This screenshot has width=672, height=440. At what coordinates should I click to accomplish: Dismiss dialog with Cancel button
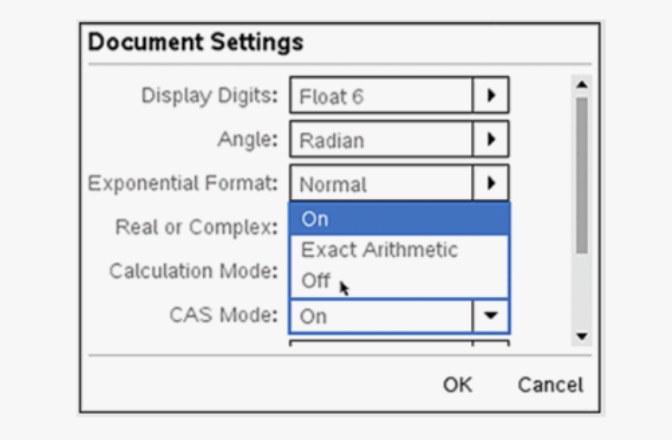[x=550, y=385]
